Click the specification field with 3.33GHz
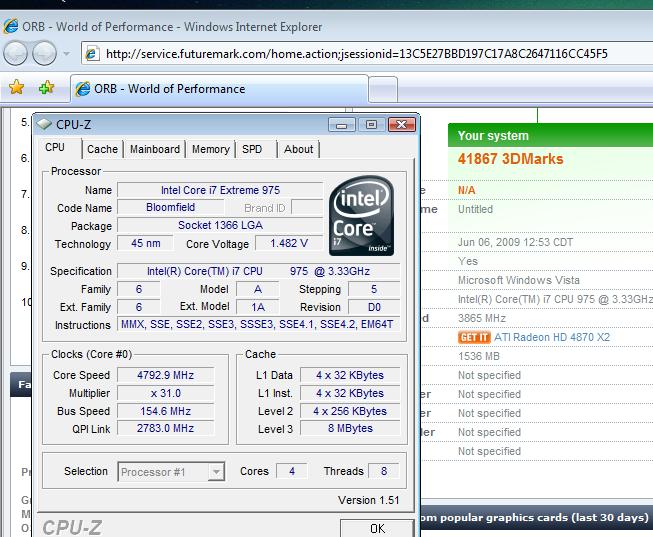The image size is (653, 537). pos(258,271)
